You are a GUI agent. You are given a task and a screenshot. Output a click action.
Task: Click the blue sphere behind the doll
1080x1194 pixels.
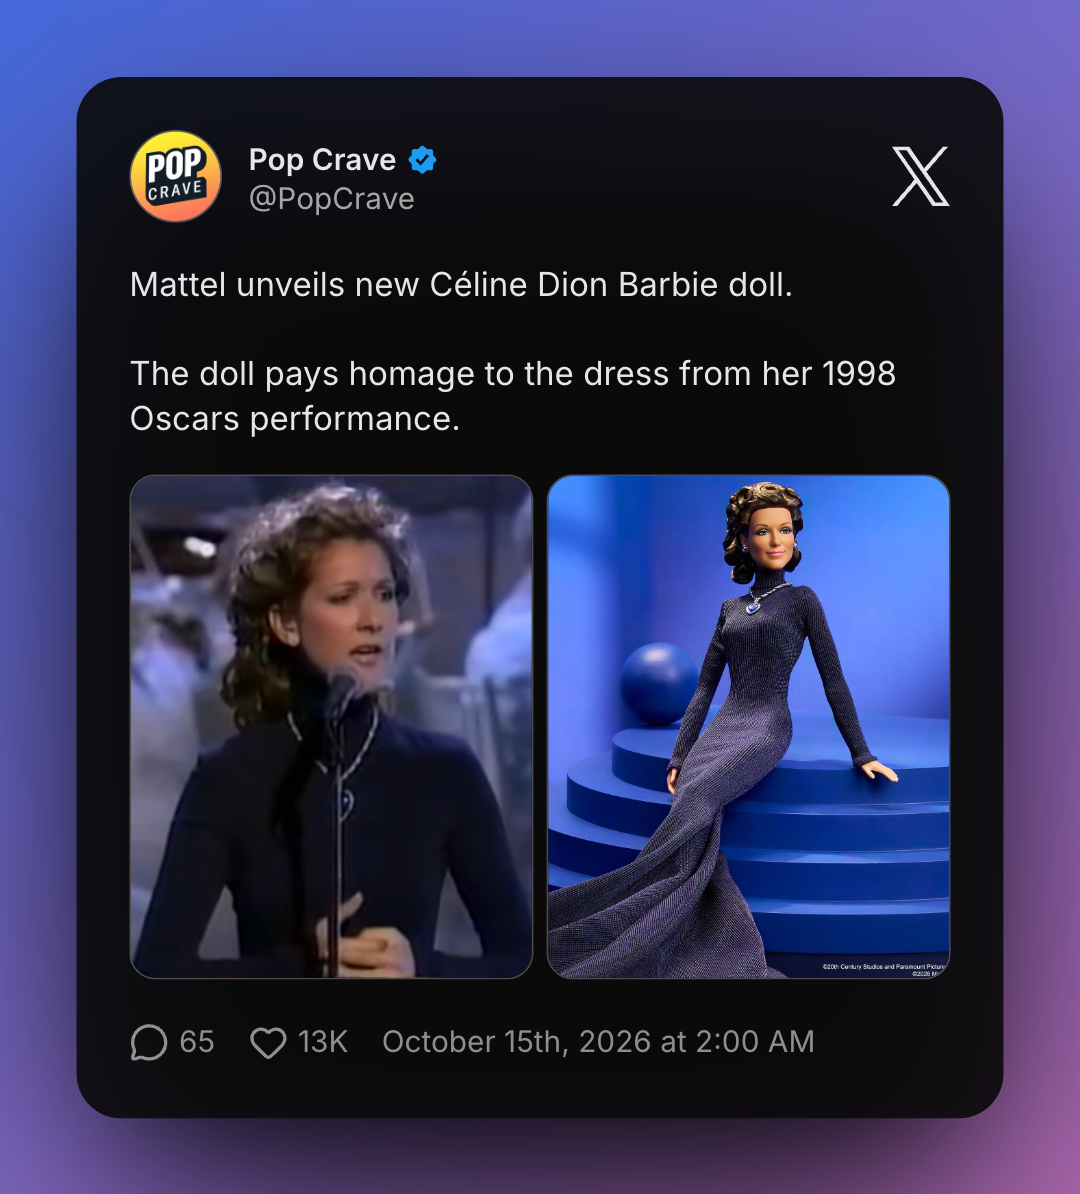(x=659, y=683)
